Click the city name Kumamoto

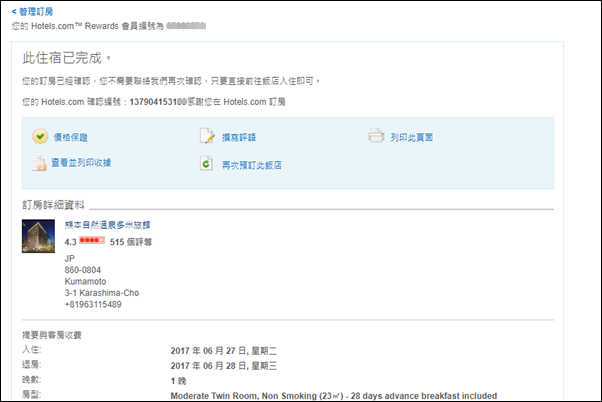click(85, 281)
